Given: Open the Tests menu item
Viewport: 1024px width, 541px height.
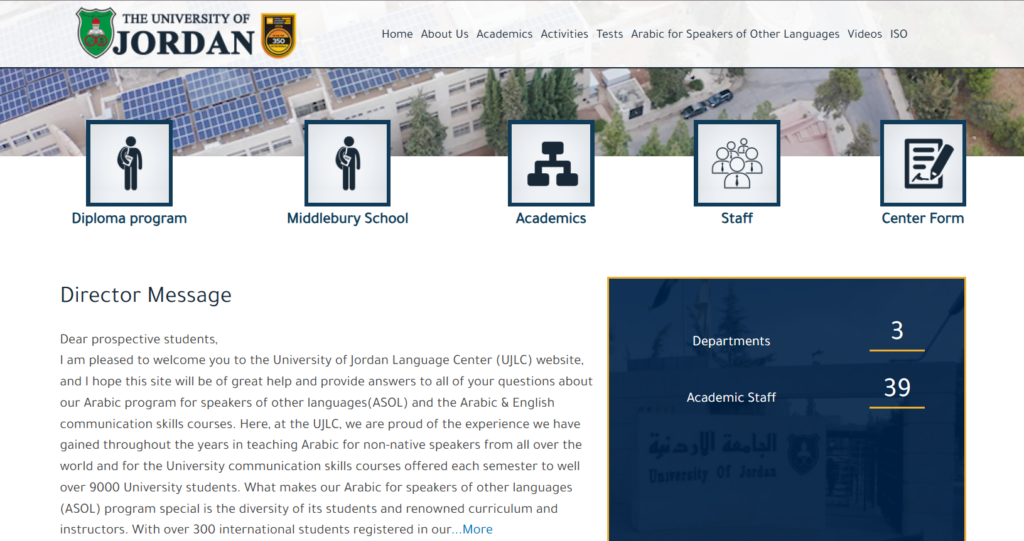Looking at the screenshot, I should pos(609,34).
